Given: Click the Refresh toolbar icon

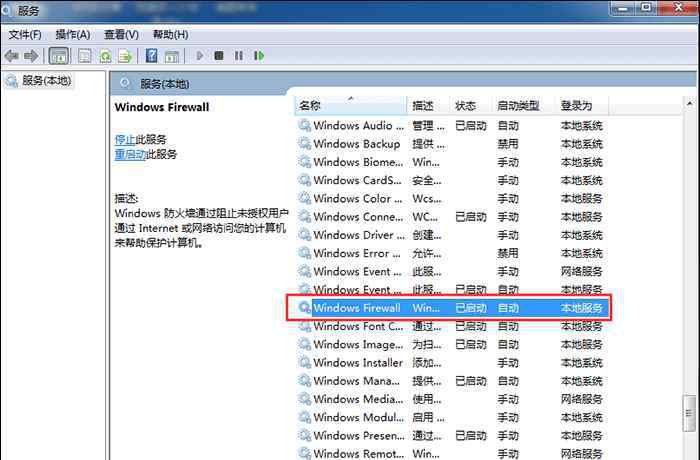Looking at the screenshot, I should (x=105, y=56).
